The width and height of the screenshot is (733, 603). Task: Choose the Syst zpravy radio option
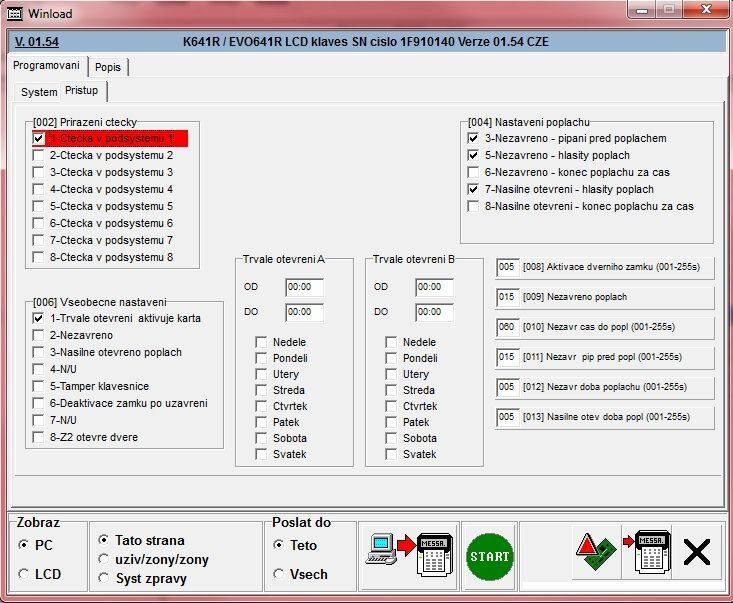click(x=103, y=578)
